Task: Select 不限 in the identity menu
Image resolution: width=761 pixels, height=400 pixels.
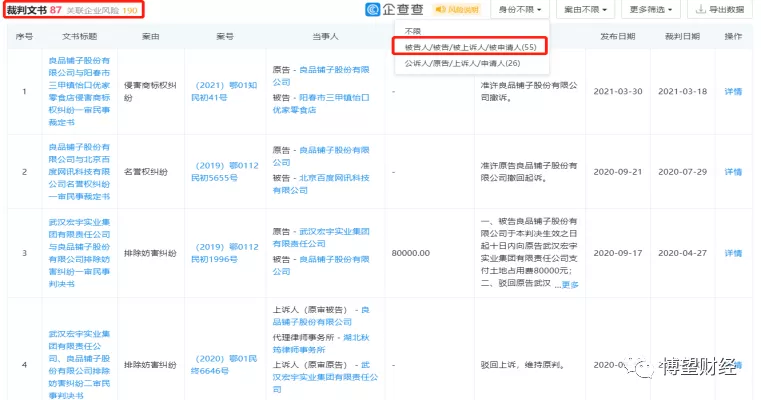Action: click(413, 31)
